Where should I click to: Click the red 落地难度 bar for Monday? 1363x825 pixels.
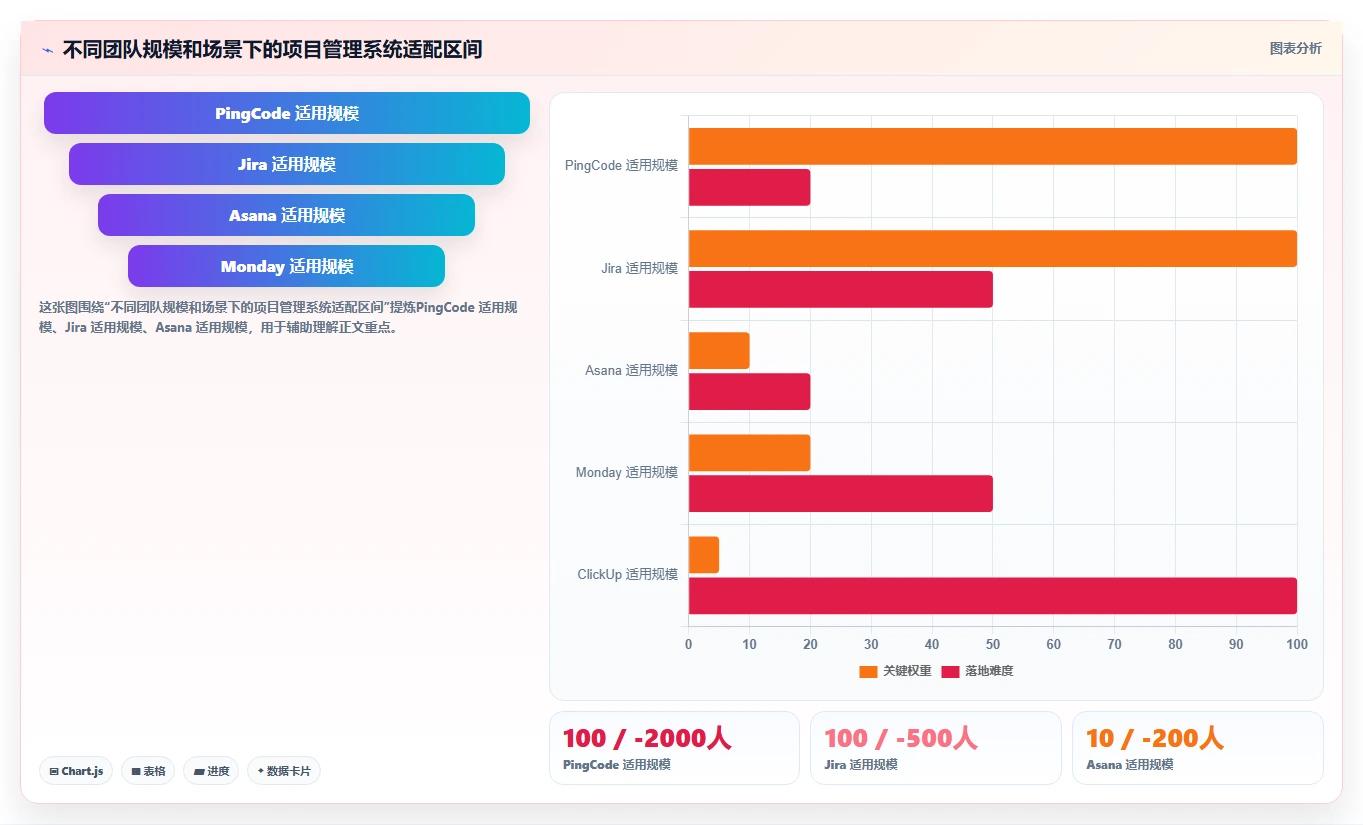point(840,493)
